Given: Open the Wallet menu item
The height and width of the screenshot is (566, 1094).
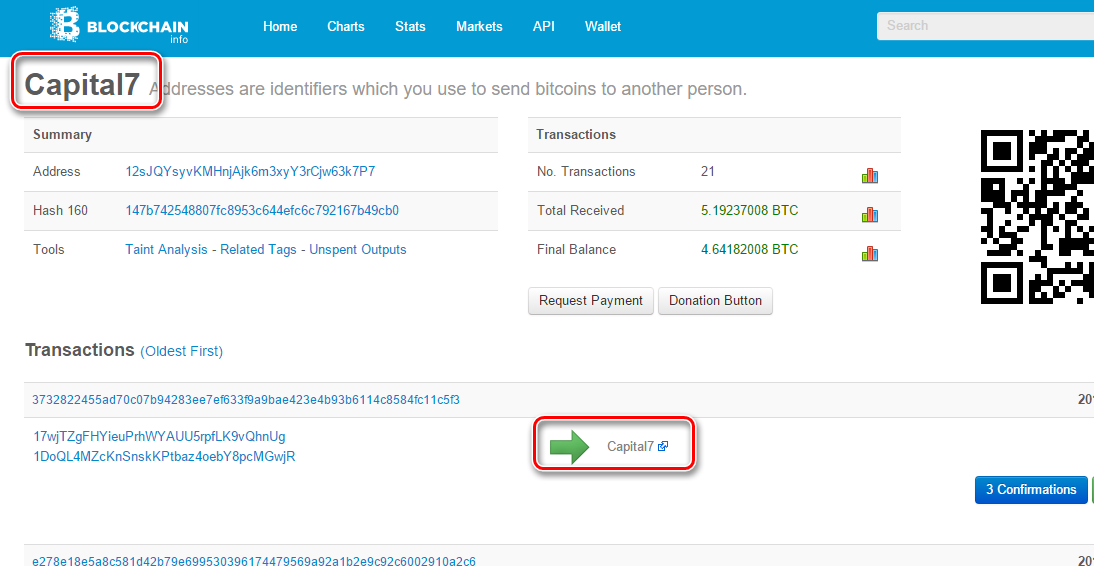Looking at the screenshot, I should (x=603, y=27).
